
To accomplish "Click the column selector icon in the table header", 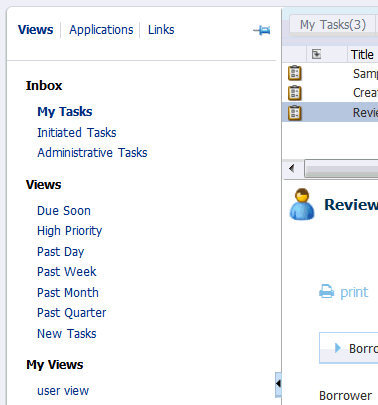I will (316, 54).
